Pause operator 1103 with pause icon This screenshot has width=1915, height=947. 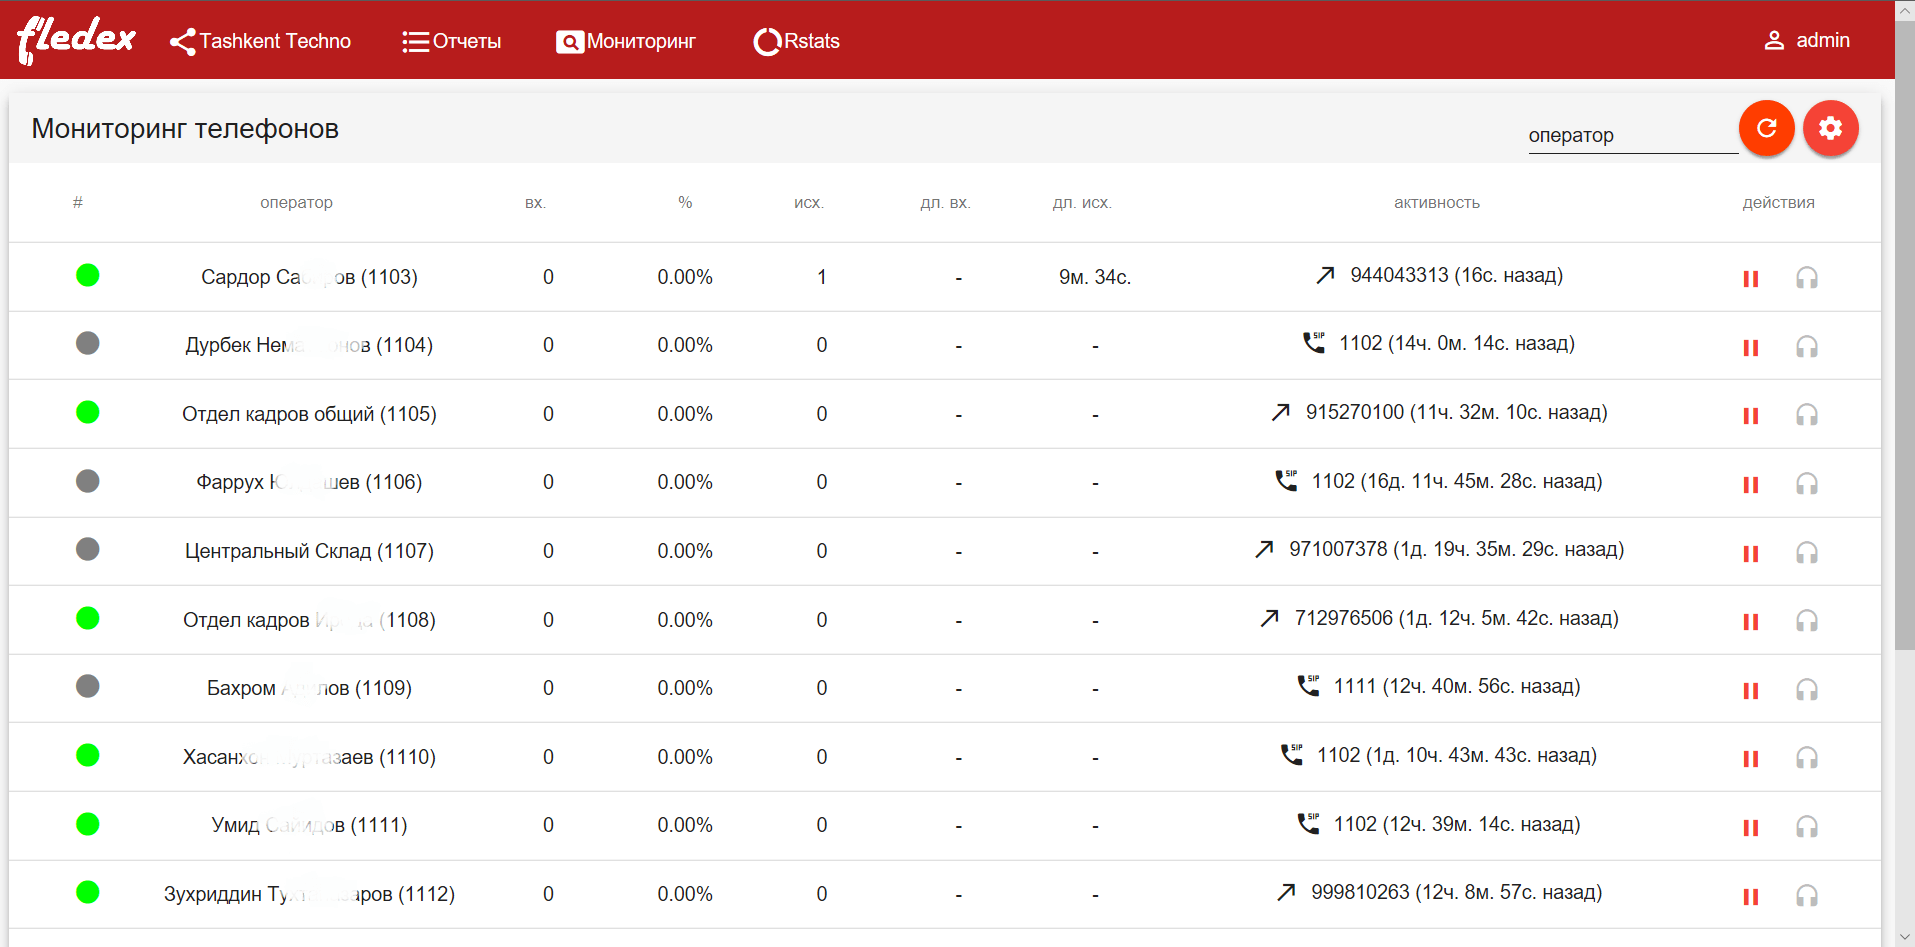coord(1751,279)
